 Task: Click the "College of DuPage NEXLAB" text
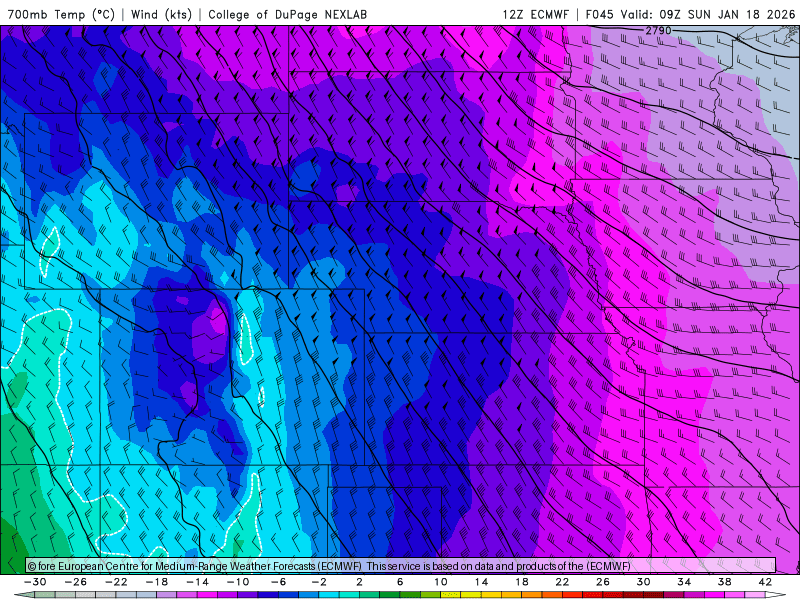(x=288, y=14)
